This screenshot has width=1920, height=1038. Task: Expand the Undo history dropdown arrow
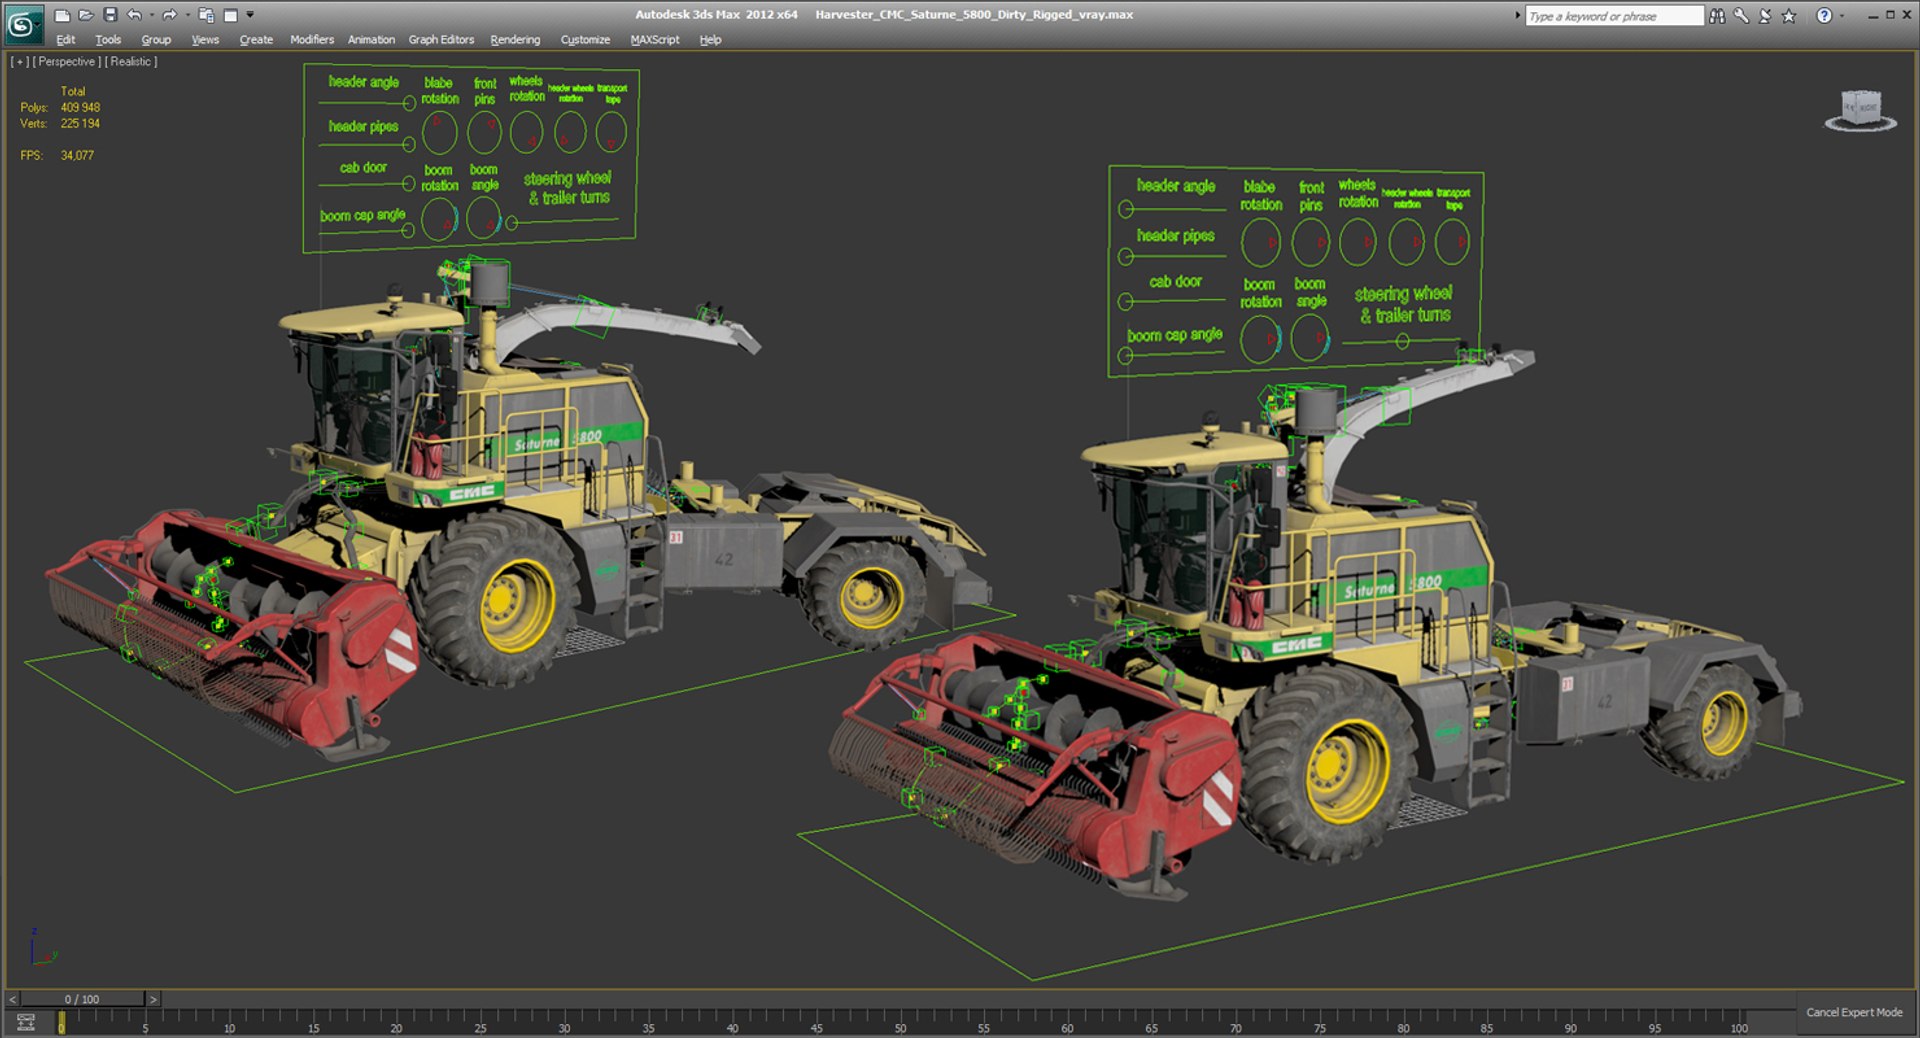[152, 15]
